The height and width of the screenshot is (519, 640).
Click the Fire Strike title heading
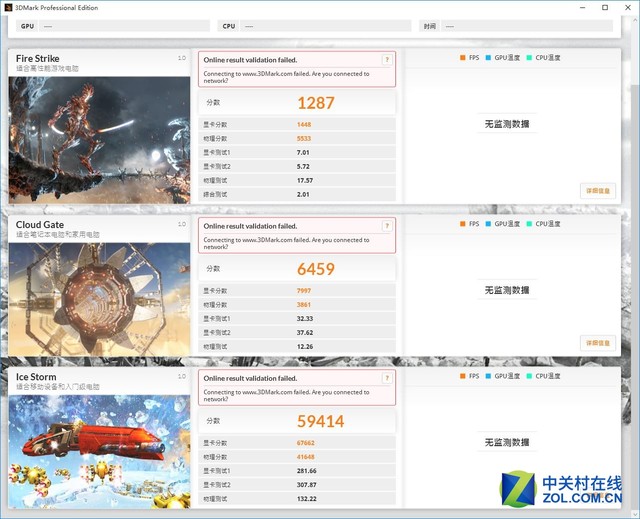pos(38,58)
